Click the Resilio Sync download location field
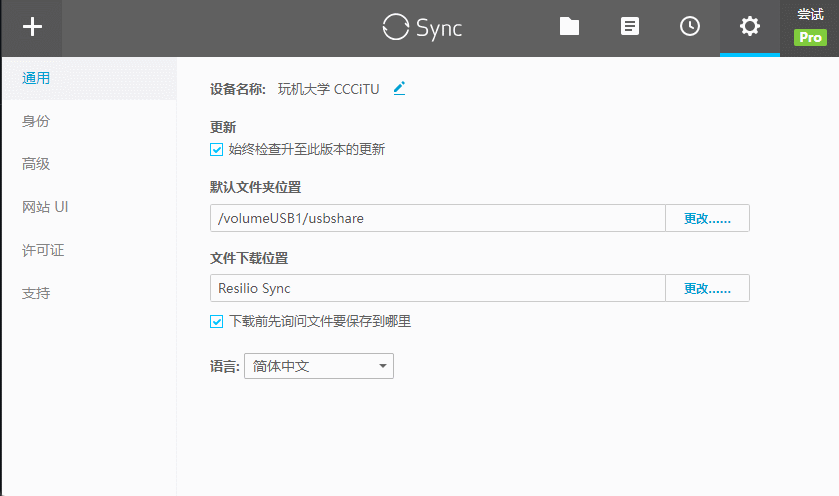839x496 pixels. (438, 288)
